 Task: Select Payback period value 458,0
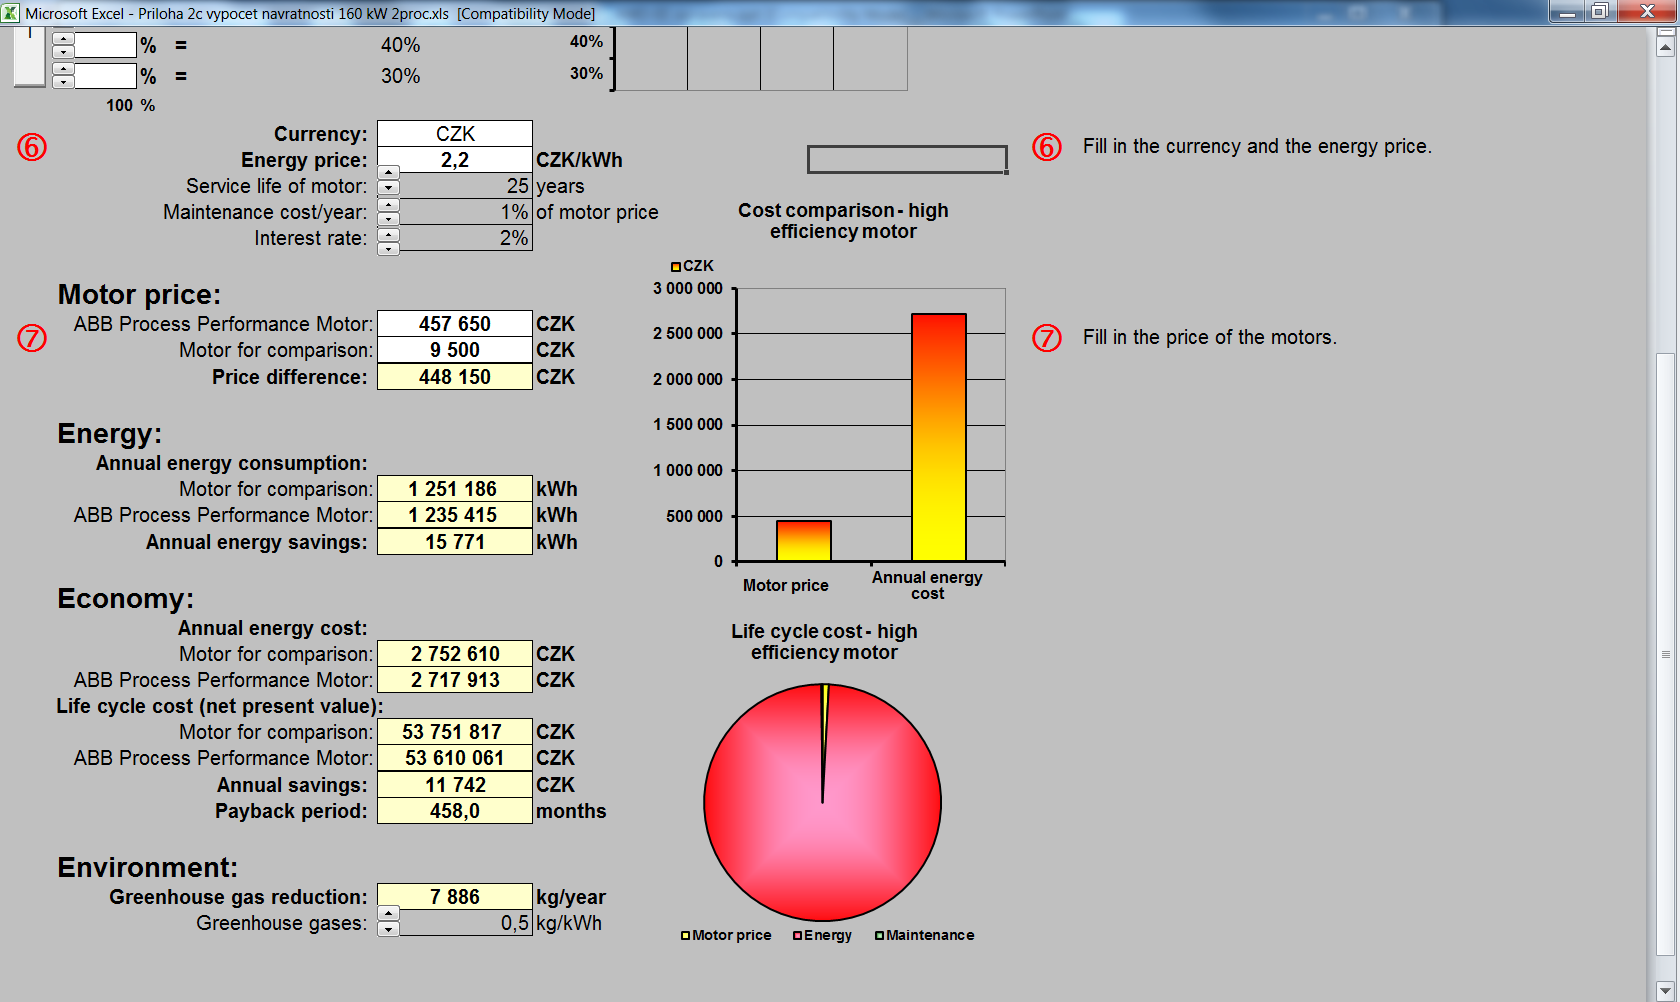click(455, 811)
